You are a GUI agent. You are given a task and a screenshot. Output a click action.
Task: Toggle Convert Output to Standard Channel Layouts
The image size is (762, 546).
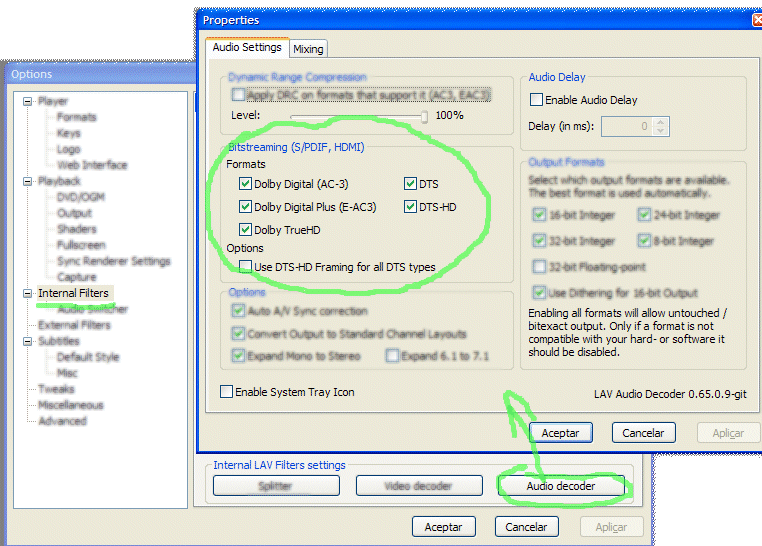[238, 333]
